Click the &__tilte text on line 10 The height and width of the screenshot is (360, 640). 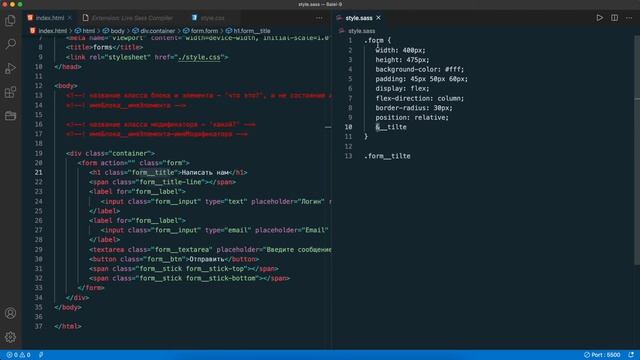[391, 127]
